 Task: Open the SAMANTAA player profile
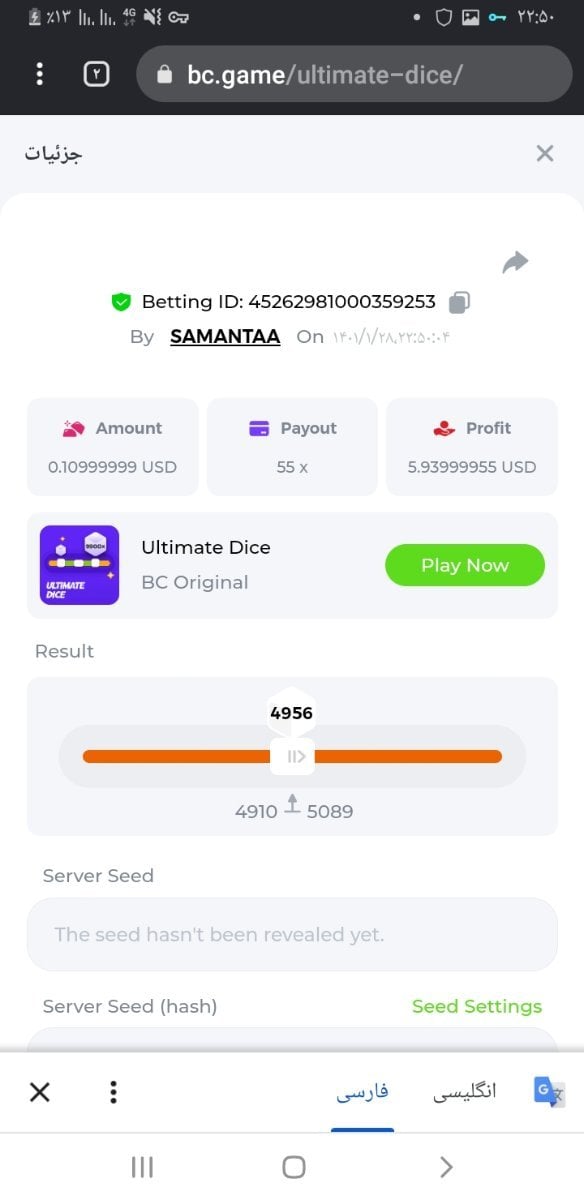click(225, 336)
